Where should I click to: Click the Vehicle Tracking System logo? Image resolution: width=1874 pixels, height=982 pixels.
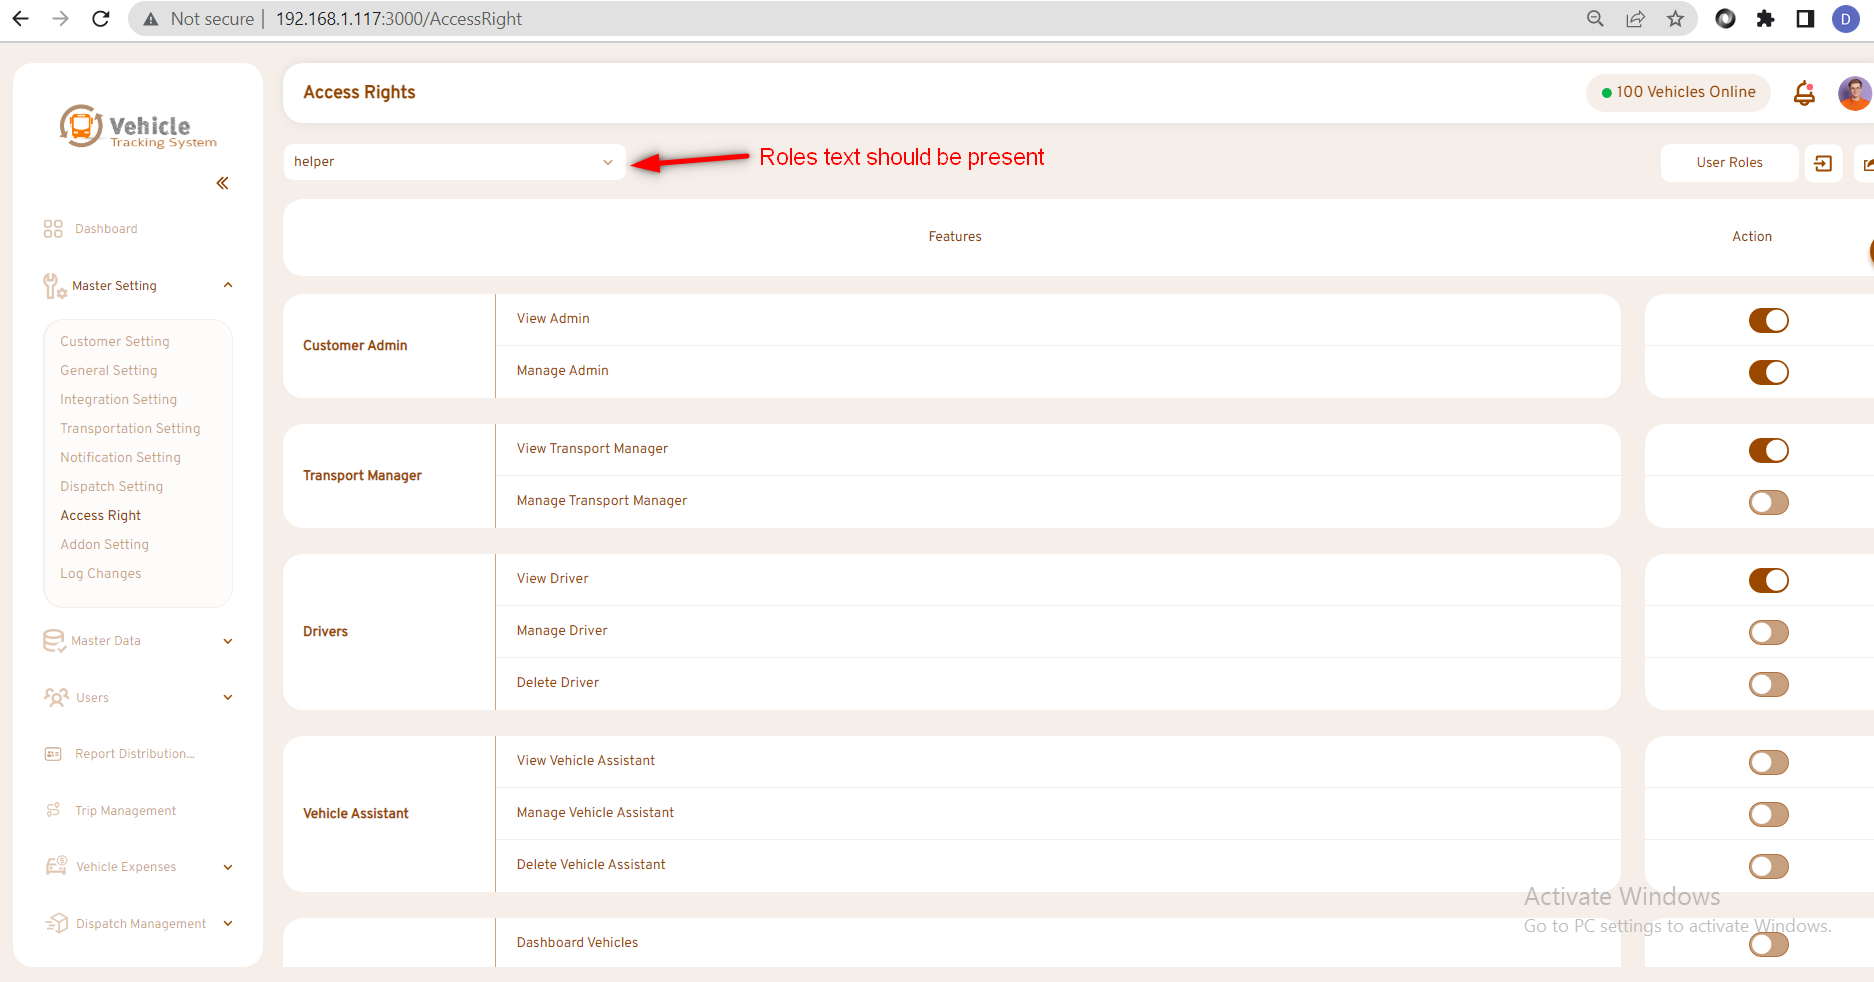[x=138, y=128]
